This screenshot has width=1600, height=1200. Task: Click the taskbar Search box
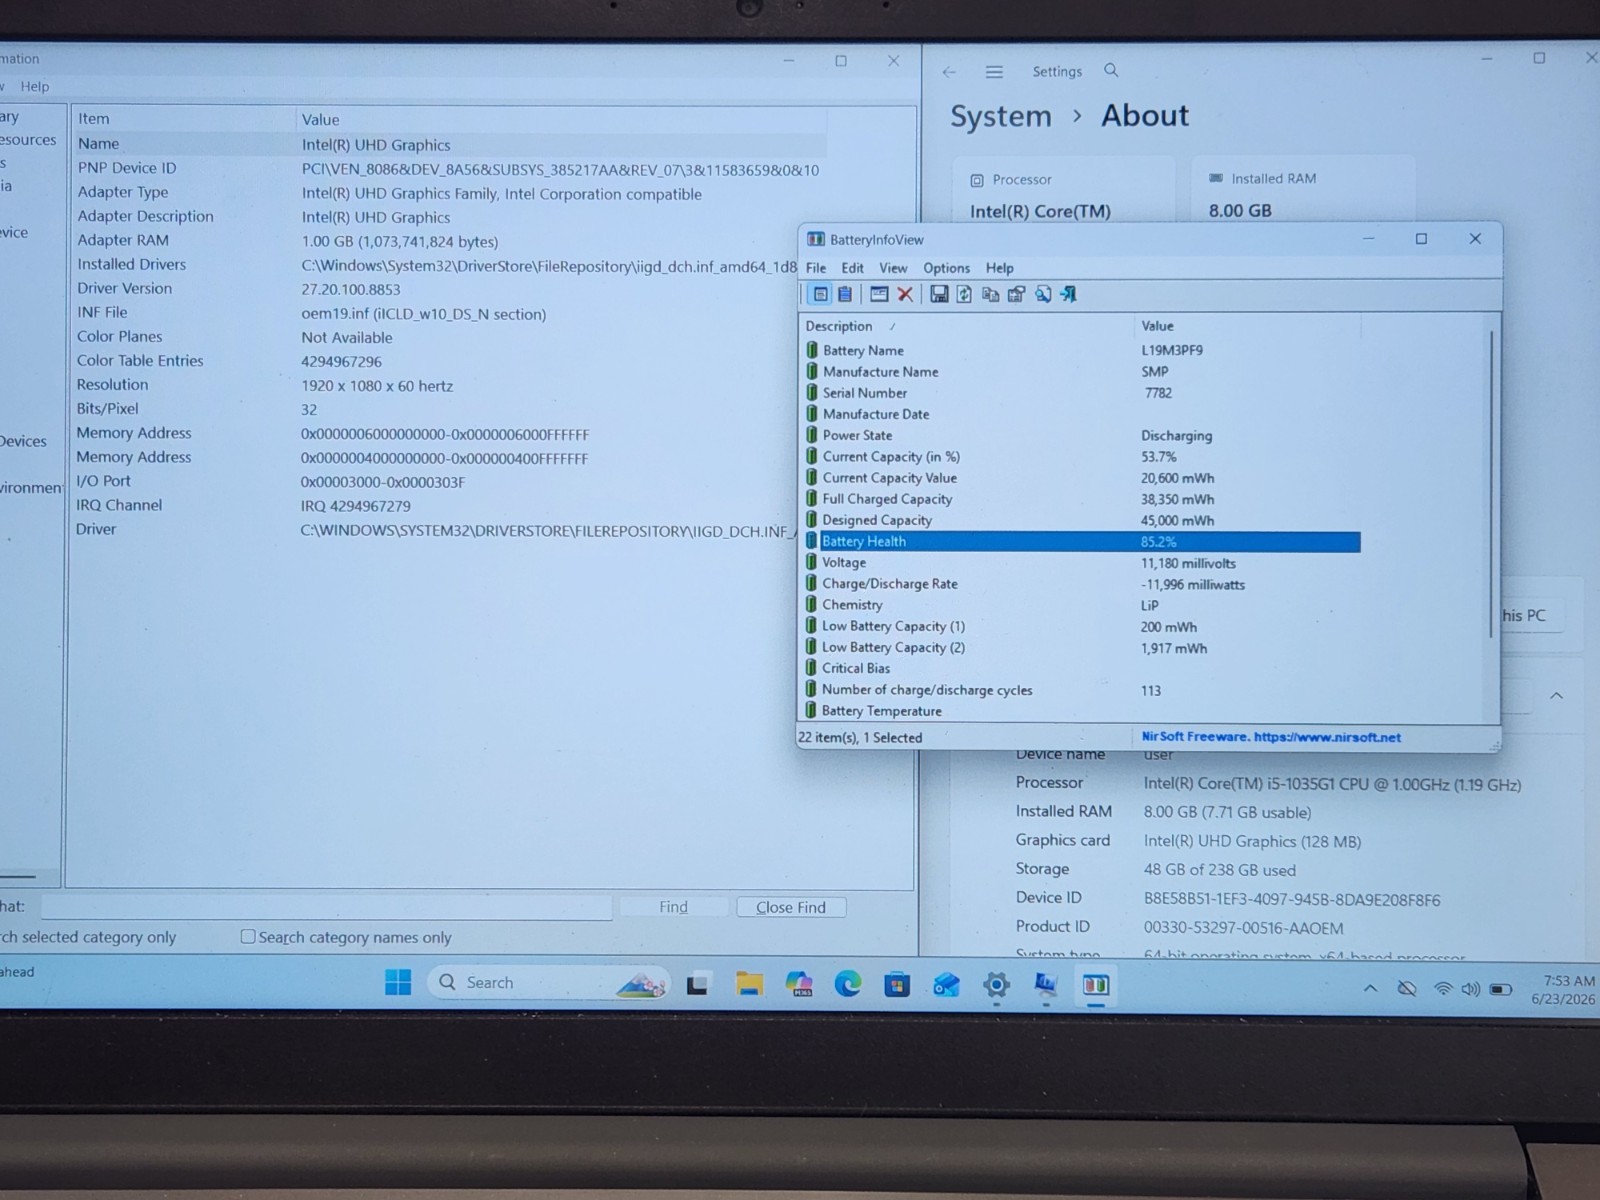click(x=548, y=983)
